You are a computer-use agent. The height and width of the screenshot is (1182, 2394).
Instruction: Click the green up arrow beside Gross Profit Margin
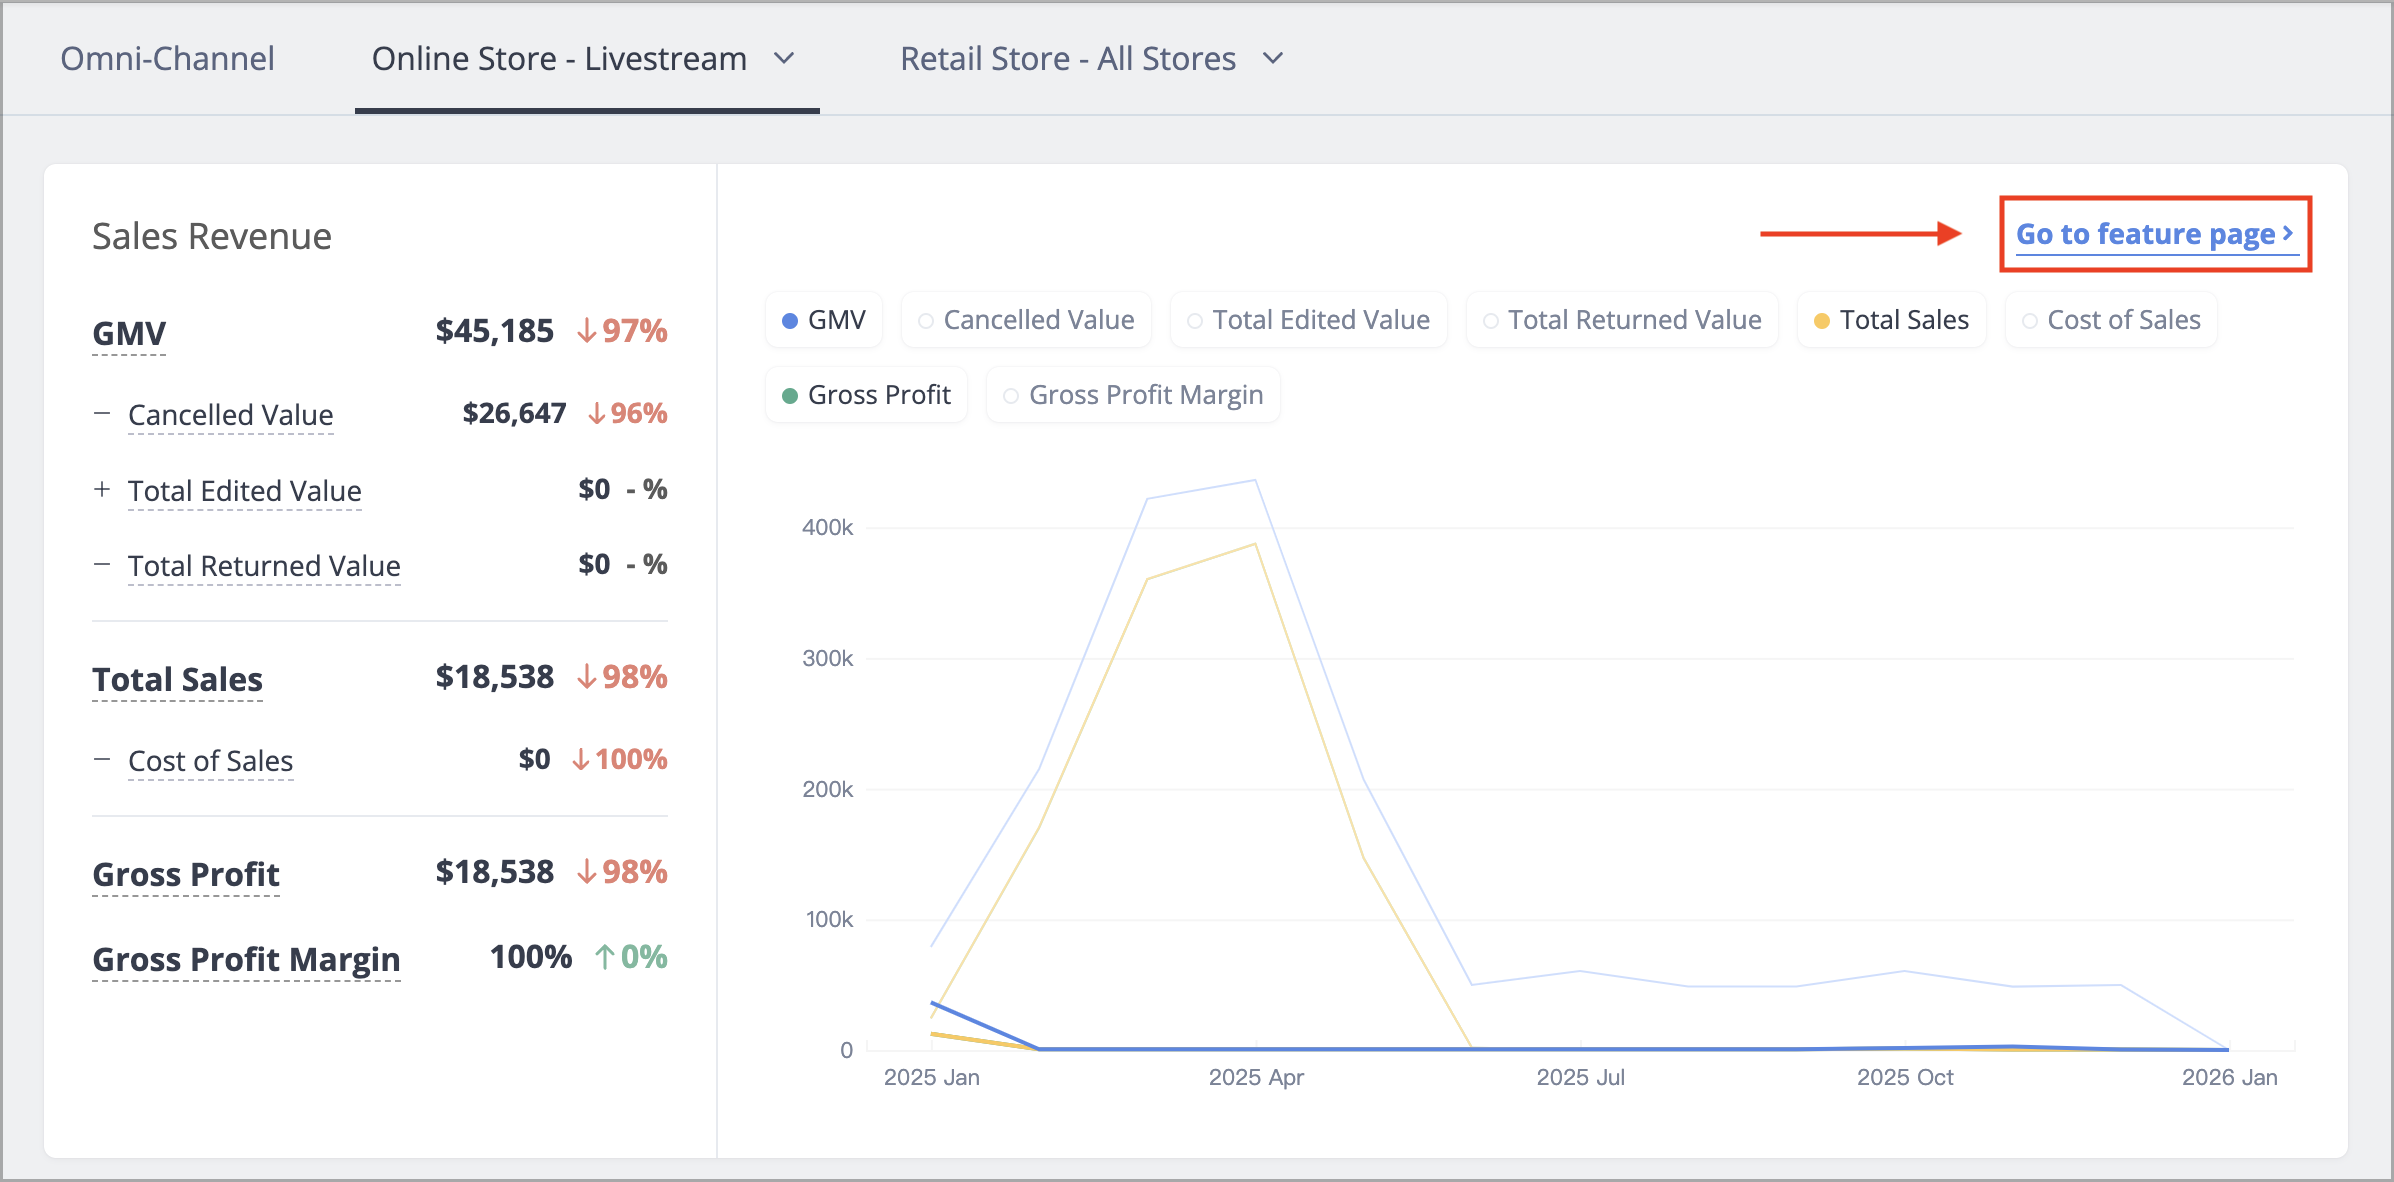(x=604, y=957)
